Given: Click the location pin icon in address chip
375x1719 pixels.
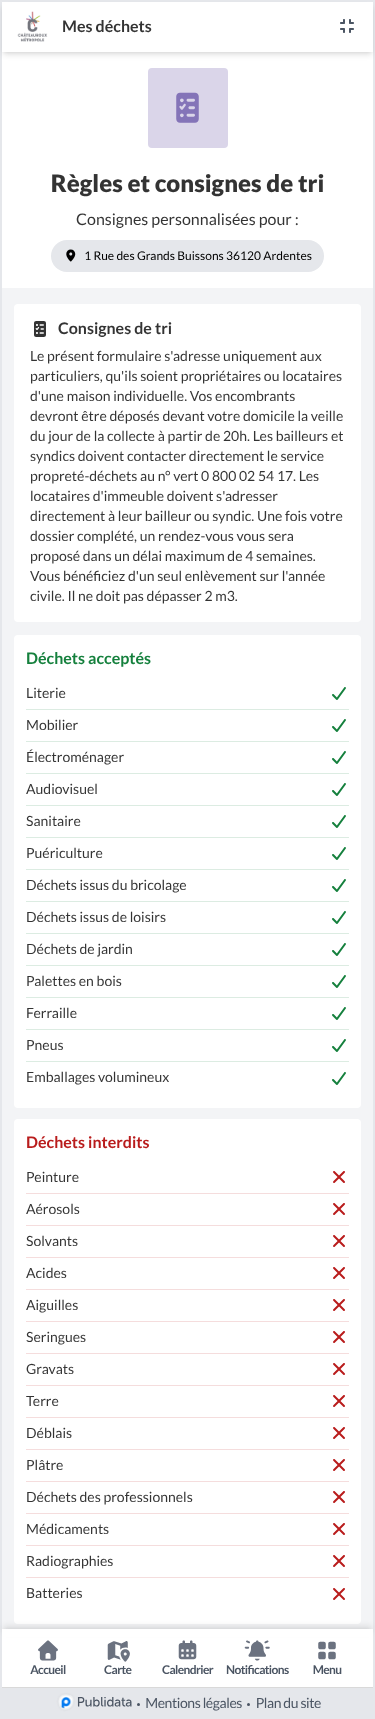Looking at the screenshot, I should pyautogui.click(x=70, y=256).
